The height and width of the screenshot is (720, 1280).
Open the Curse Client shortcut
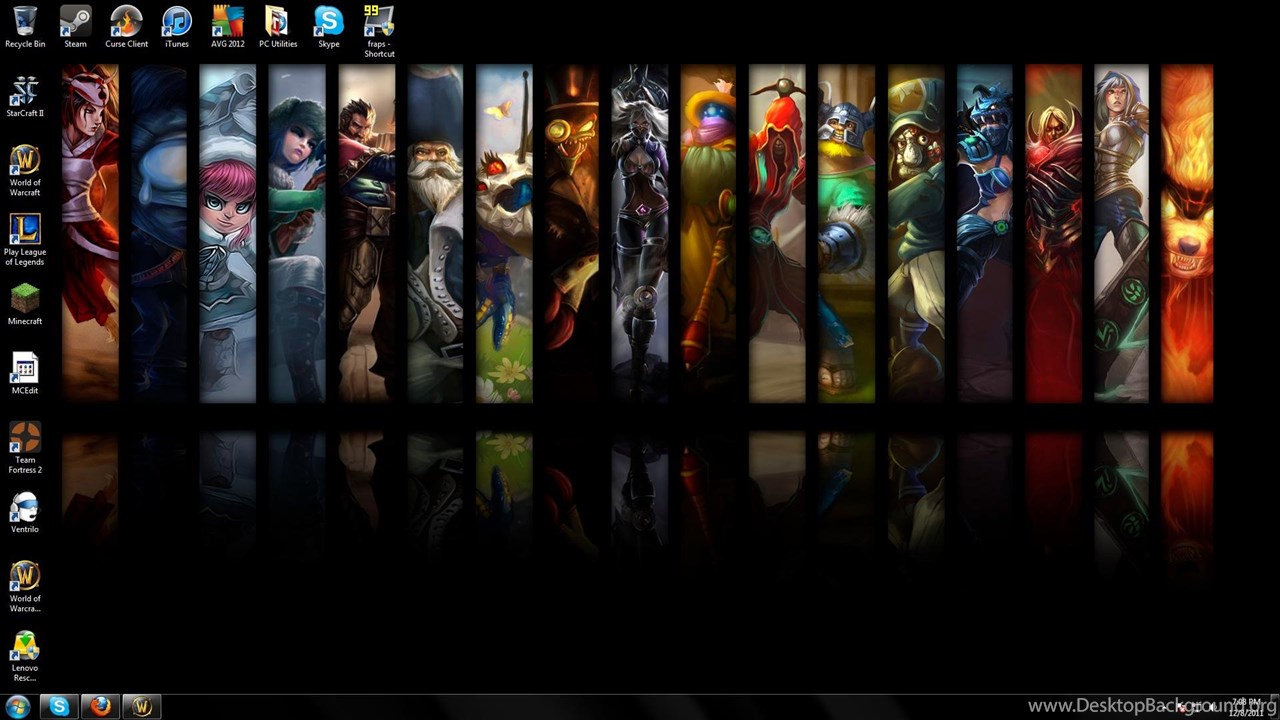[126, 21]
